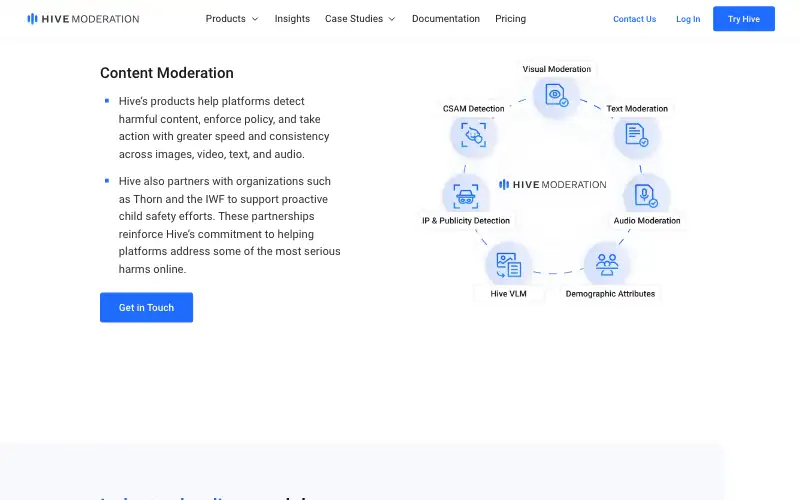Expand the Case Studies dropdown chevron
The width and height of the screenshot is (800, 500).
tap(392, 19)
